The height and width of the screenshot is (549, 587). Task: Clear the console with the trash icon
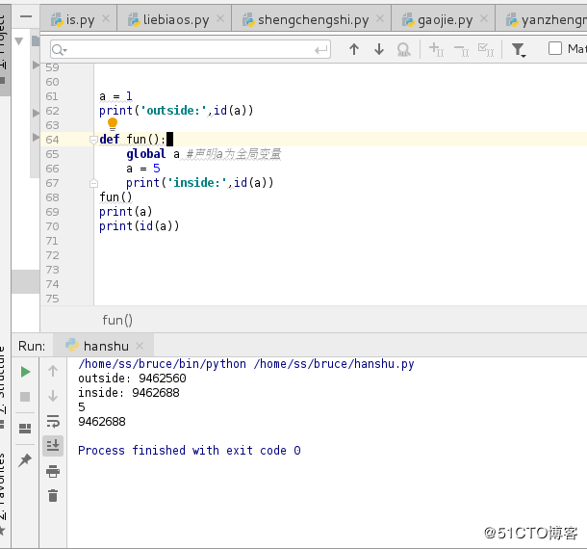(53, 495)
